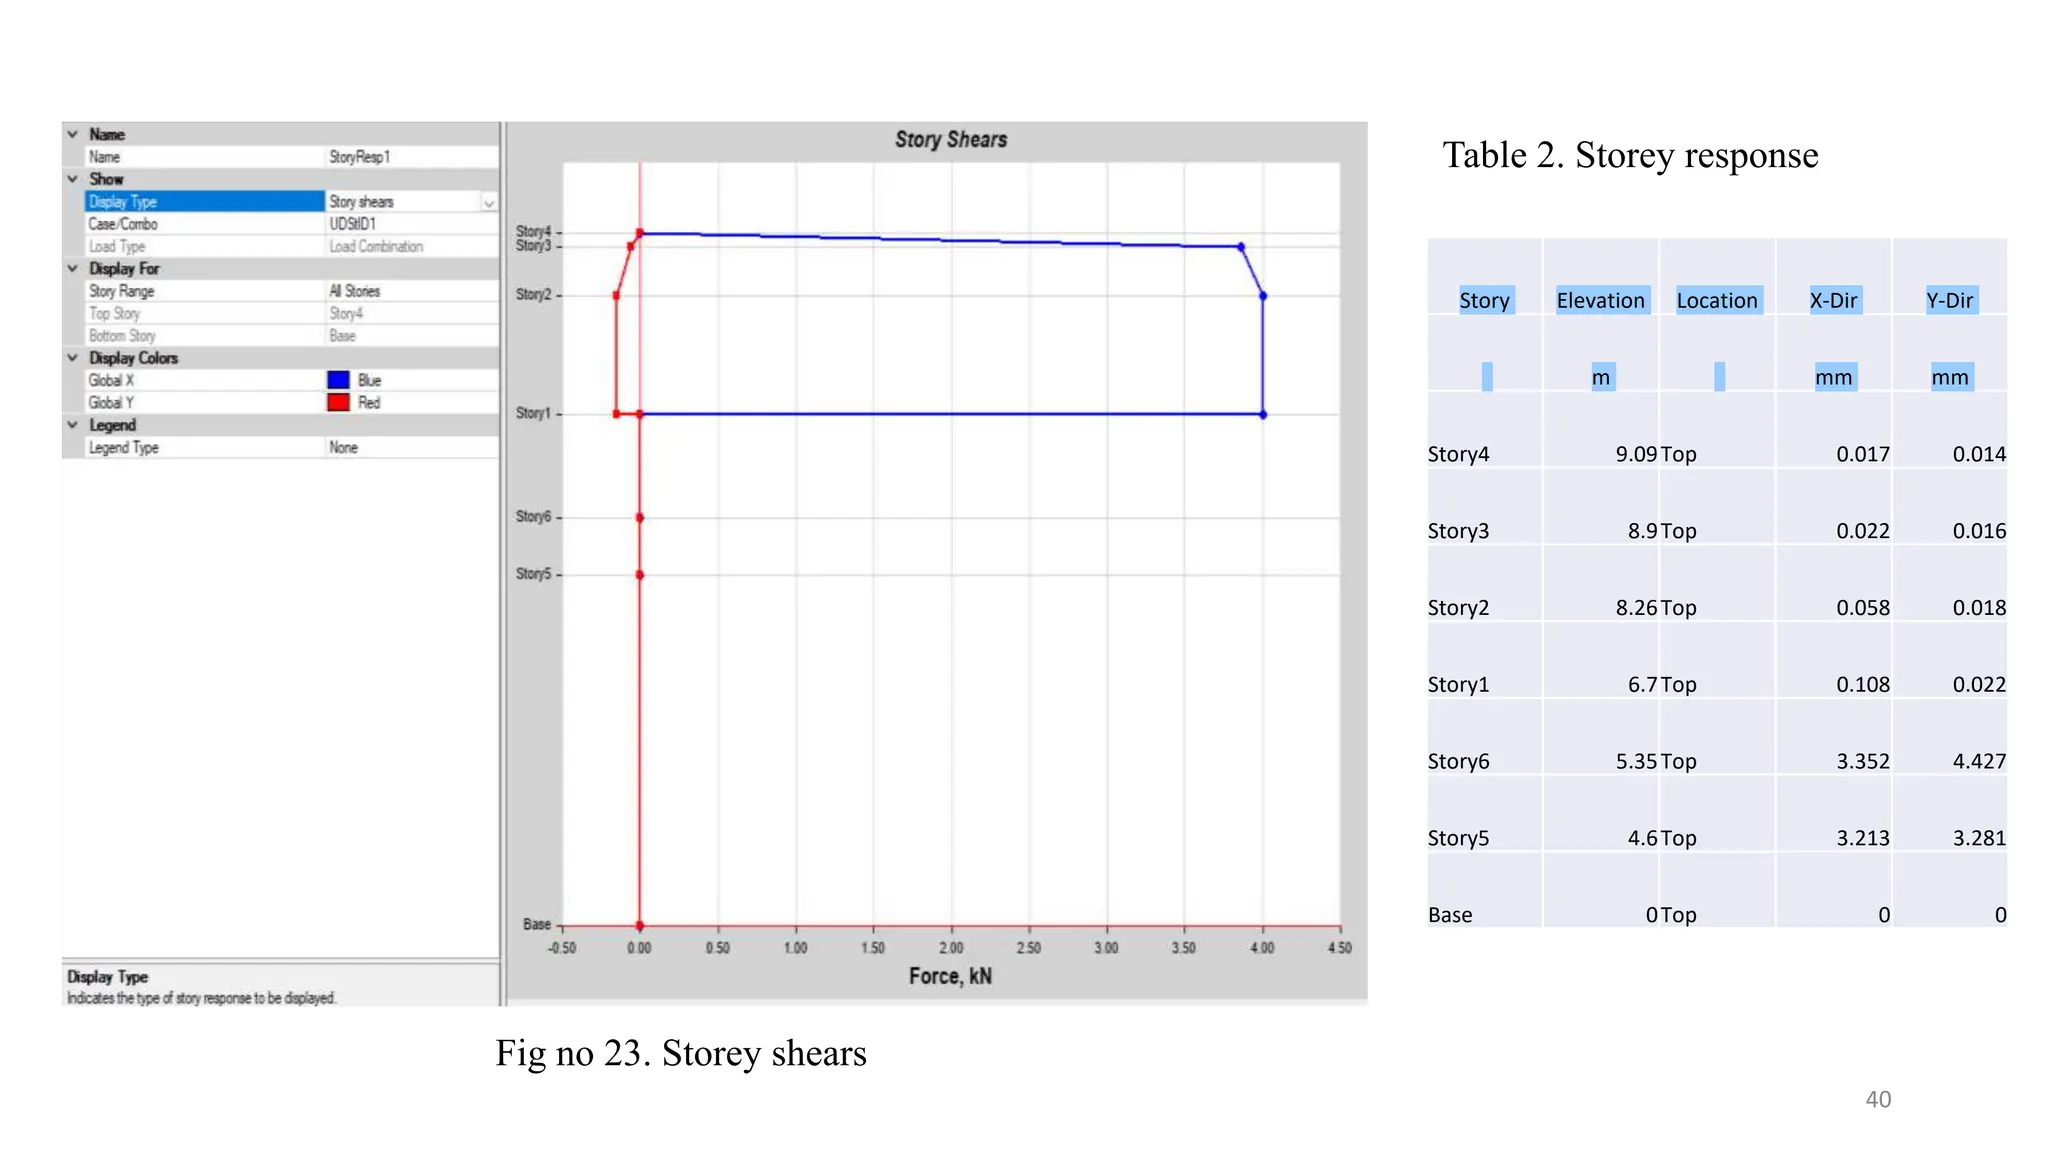Viewport: 2048px width, 1152px height.
Task: Open the Display Type dropdown arrow
Action: tap(488, 202)
